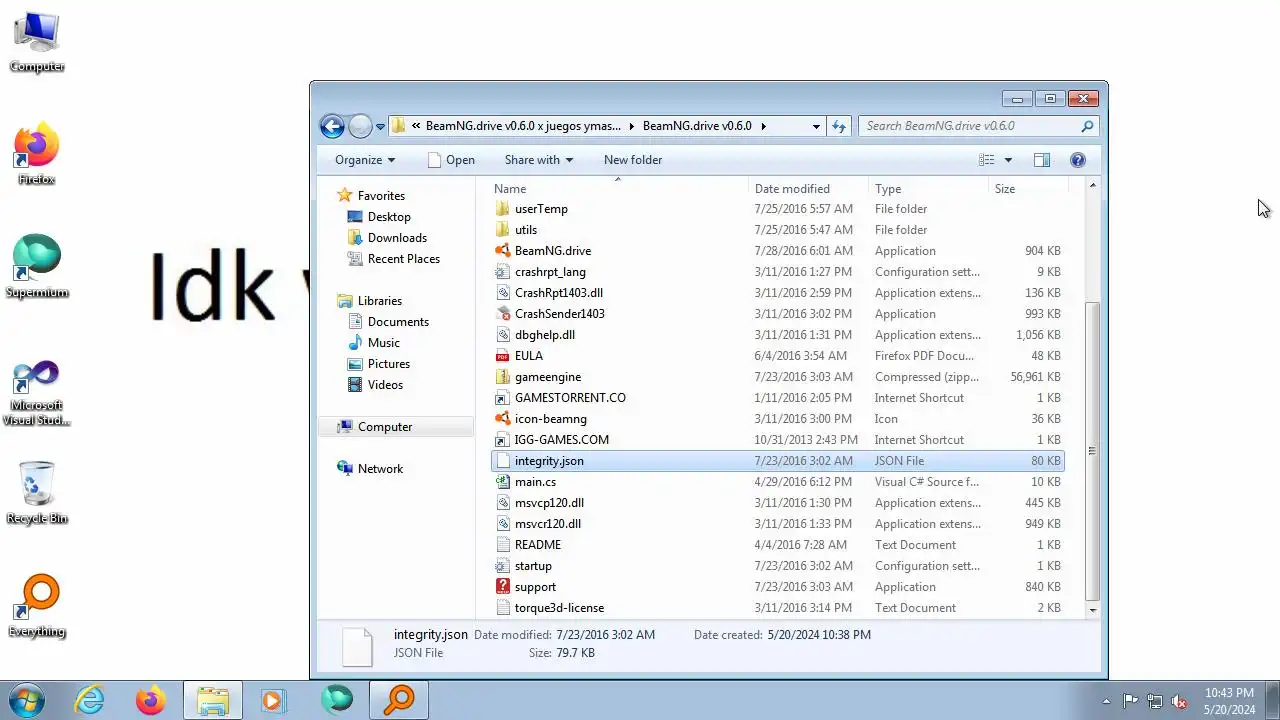This screenshot has width=1280, height=720.
Task: Select Favorites in navigation pane
Action: tap(381, 196)
